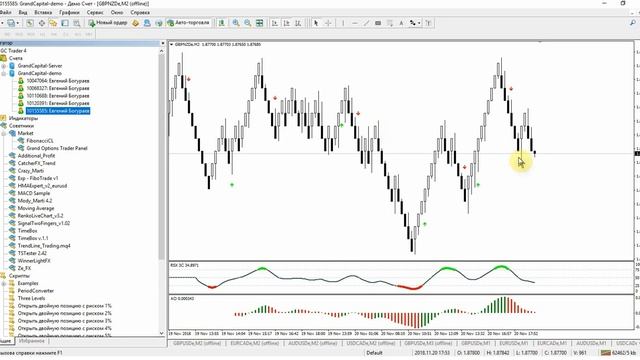Viewport: 640px width, 360px height.
Task: Open the Data Window toolbar icon
Action: pos(42,23)
